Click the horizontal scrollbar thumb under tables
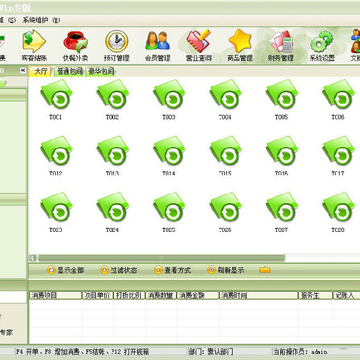This screenshot has height=360, width=360. [161, 258]
